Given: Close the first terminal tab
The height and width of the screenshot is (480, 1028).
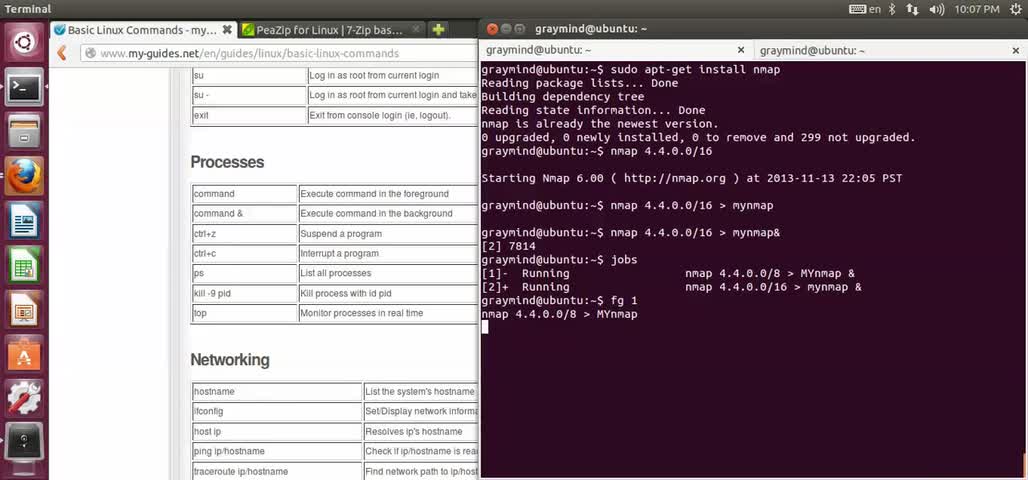Looking at the screenshot, I should point(741,50).
